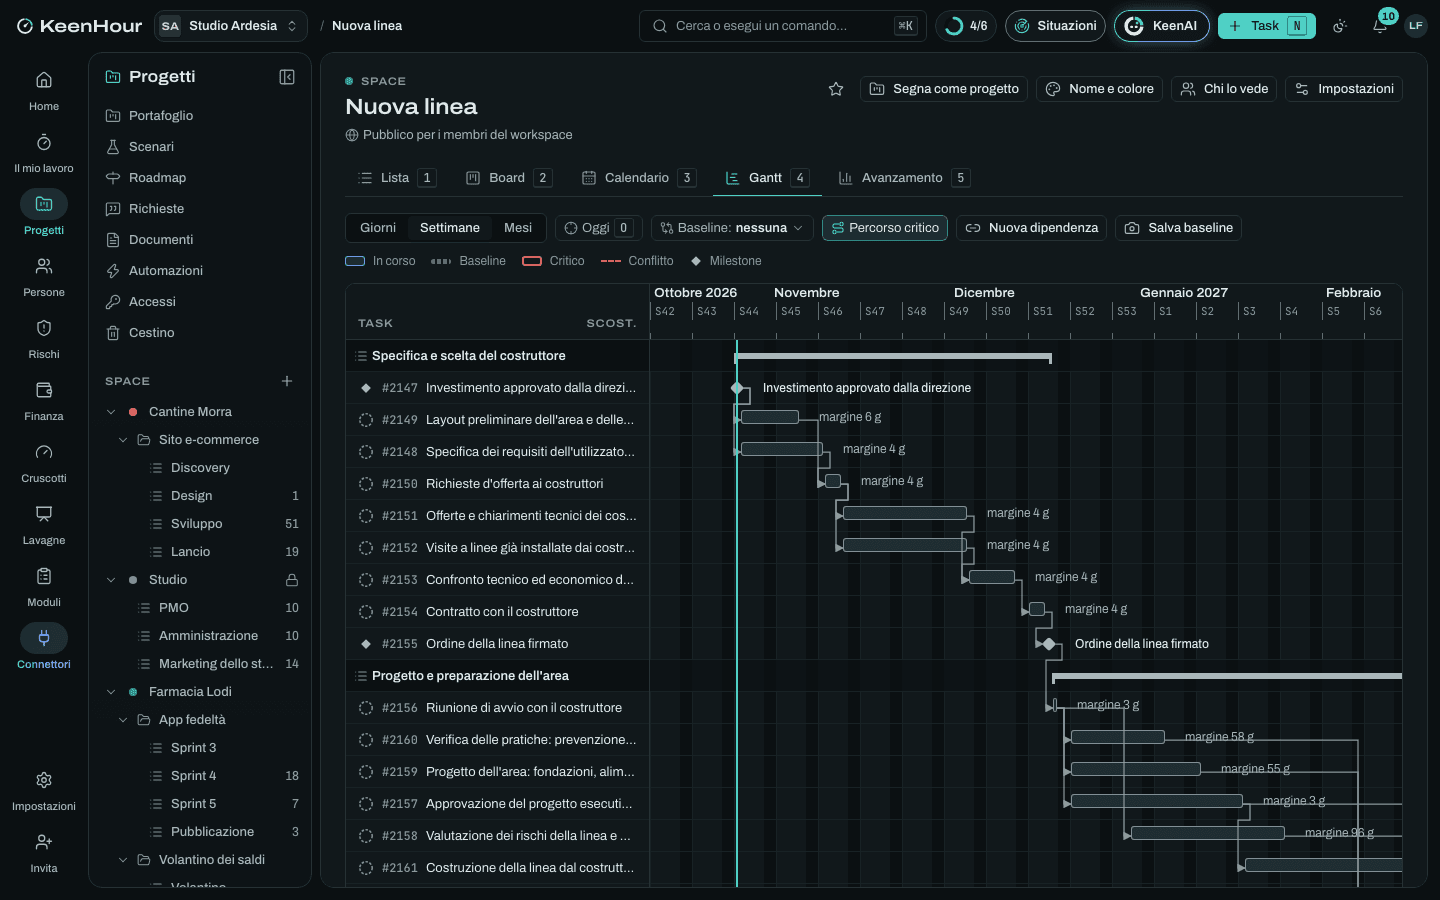Switch timescale to Mesi

point(518,228)
